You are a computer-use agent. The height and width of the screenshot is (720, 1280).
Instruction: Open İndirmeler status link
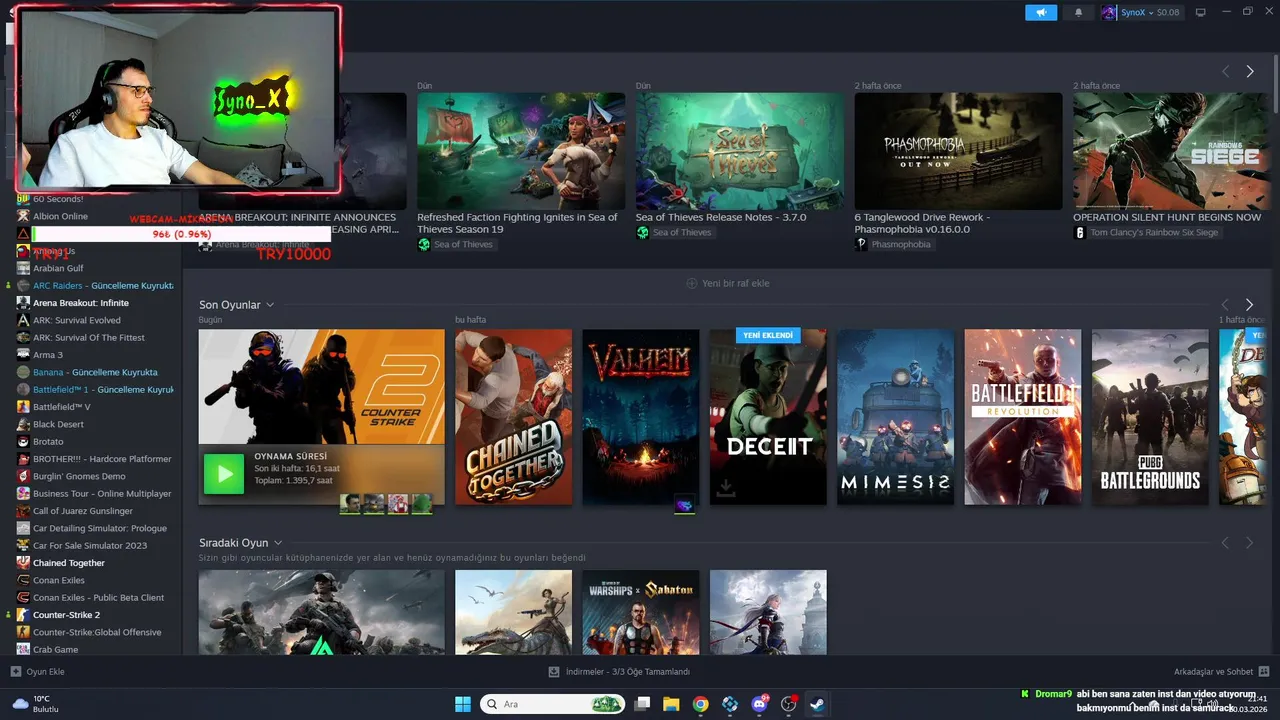point(628,671)
